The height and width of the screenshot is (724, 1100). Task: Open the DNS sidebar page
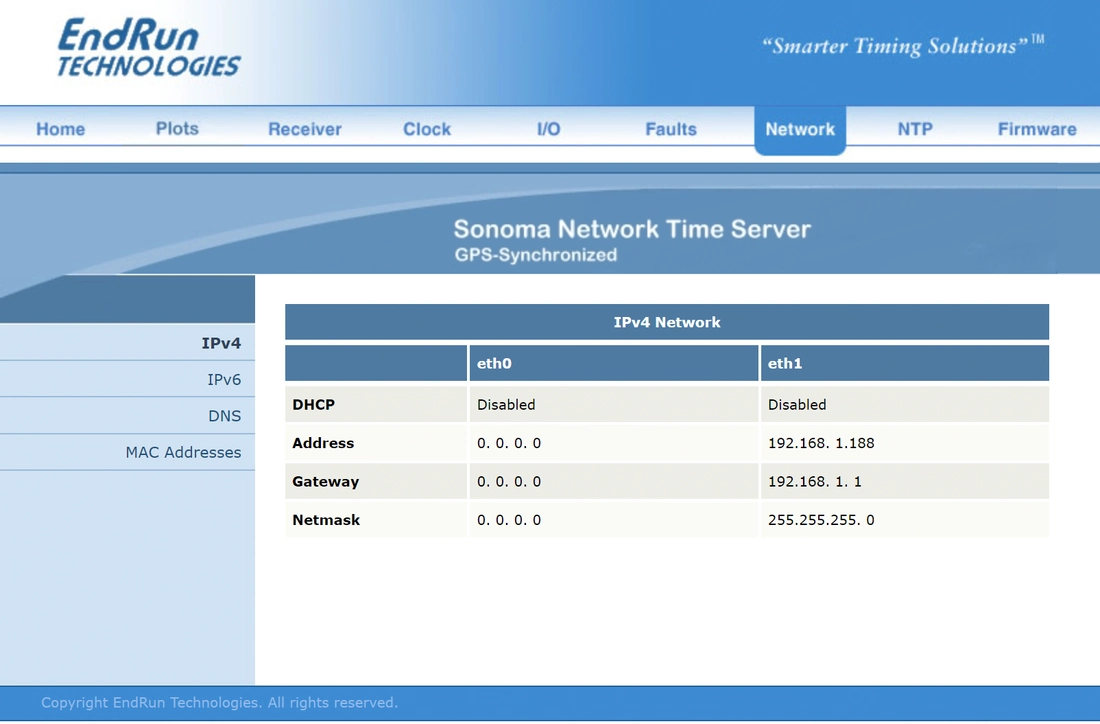[x=127, y=416]
